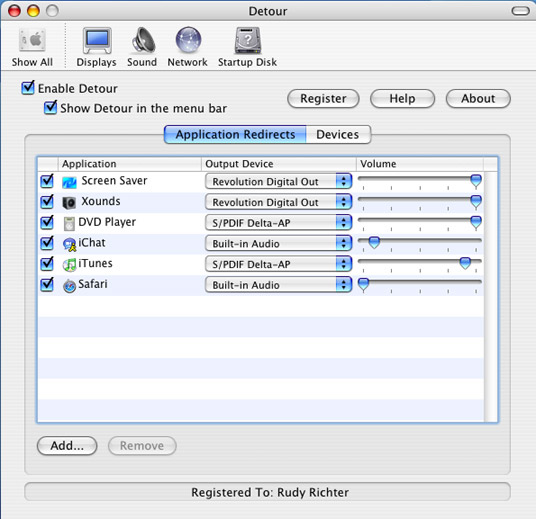Click the Xounds volume slider

(420, 202)
